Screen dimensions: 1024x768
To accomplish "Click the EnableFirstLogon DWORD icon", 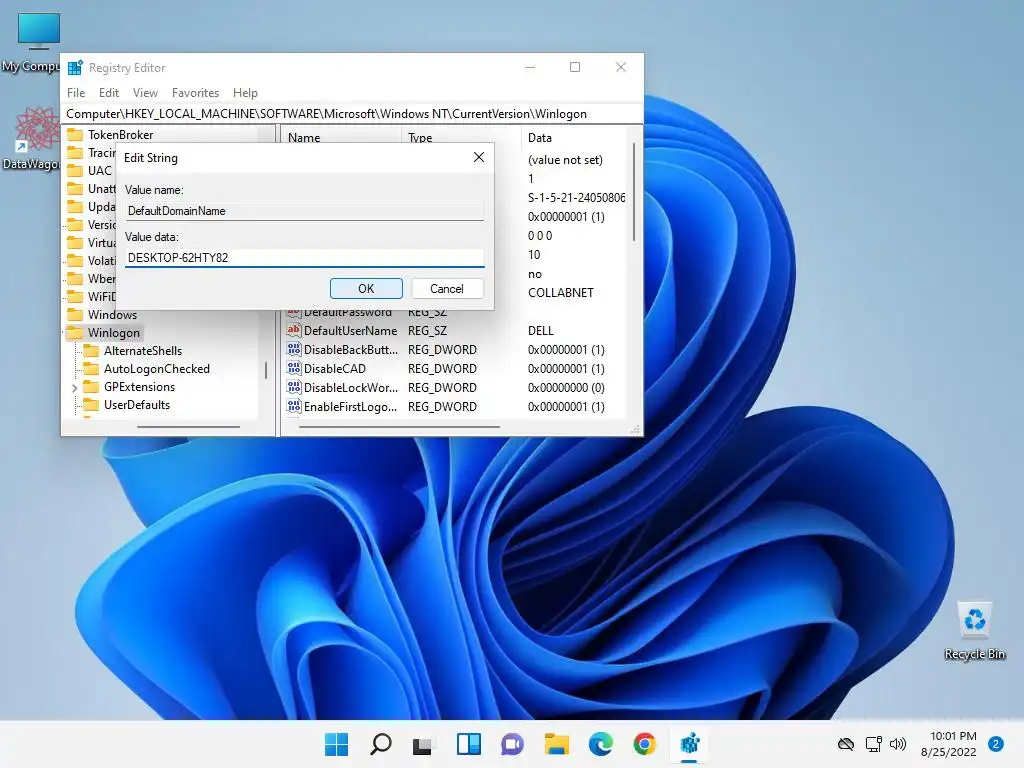I will [x=294, y=406].
